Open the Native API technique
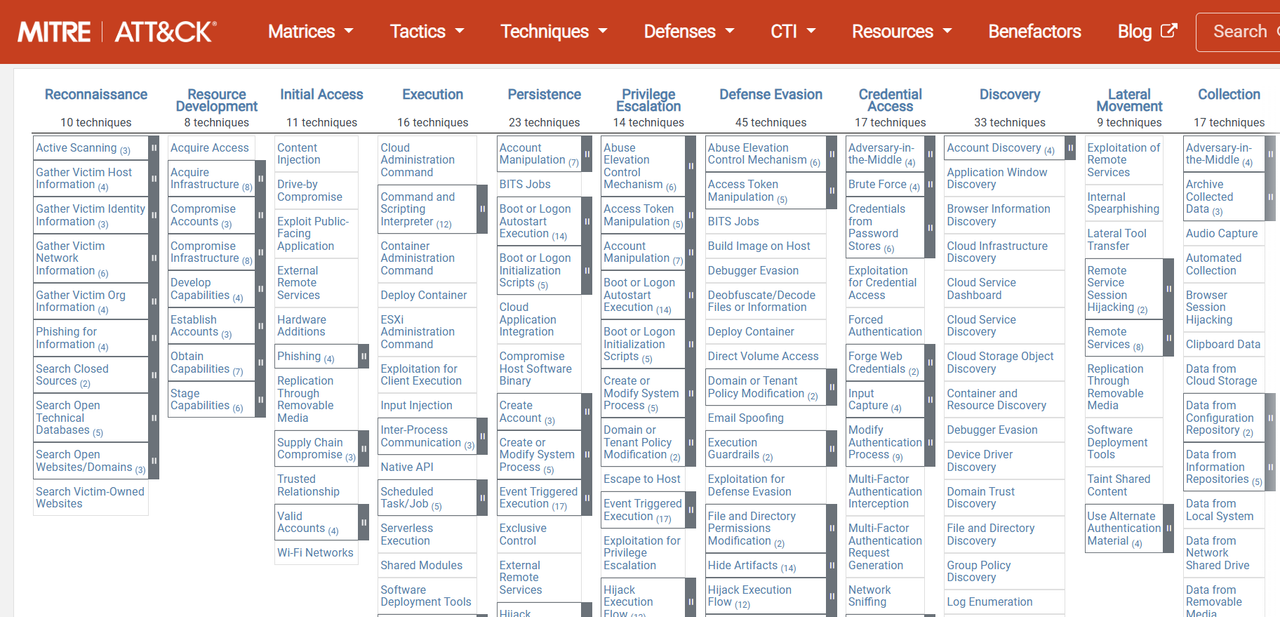Screen dimensions: 1280x617 [x=407, y=467]
